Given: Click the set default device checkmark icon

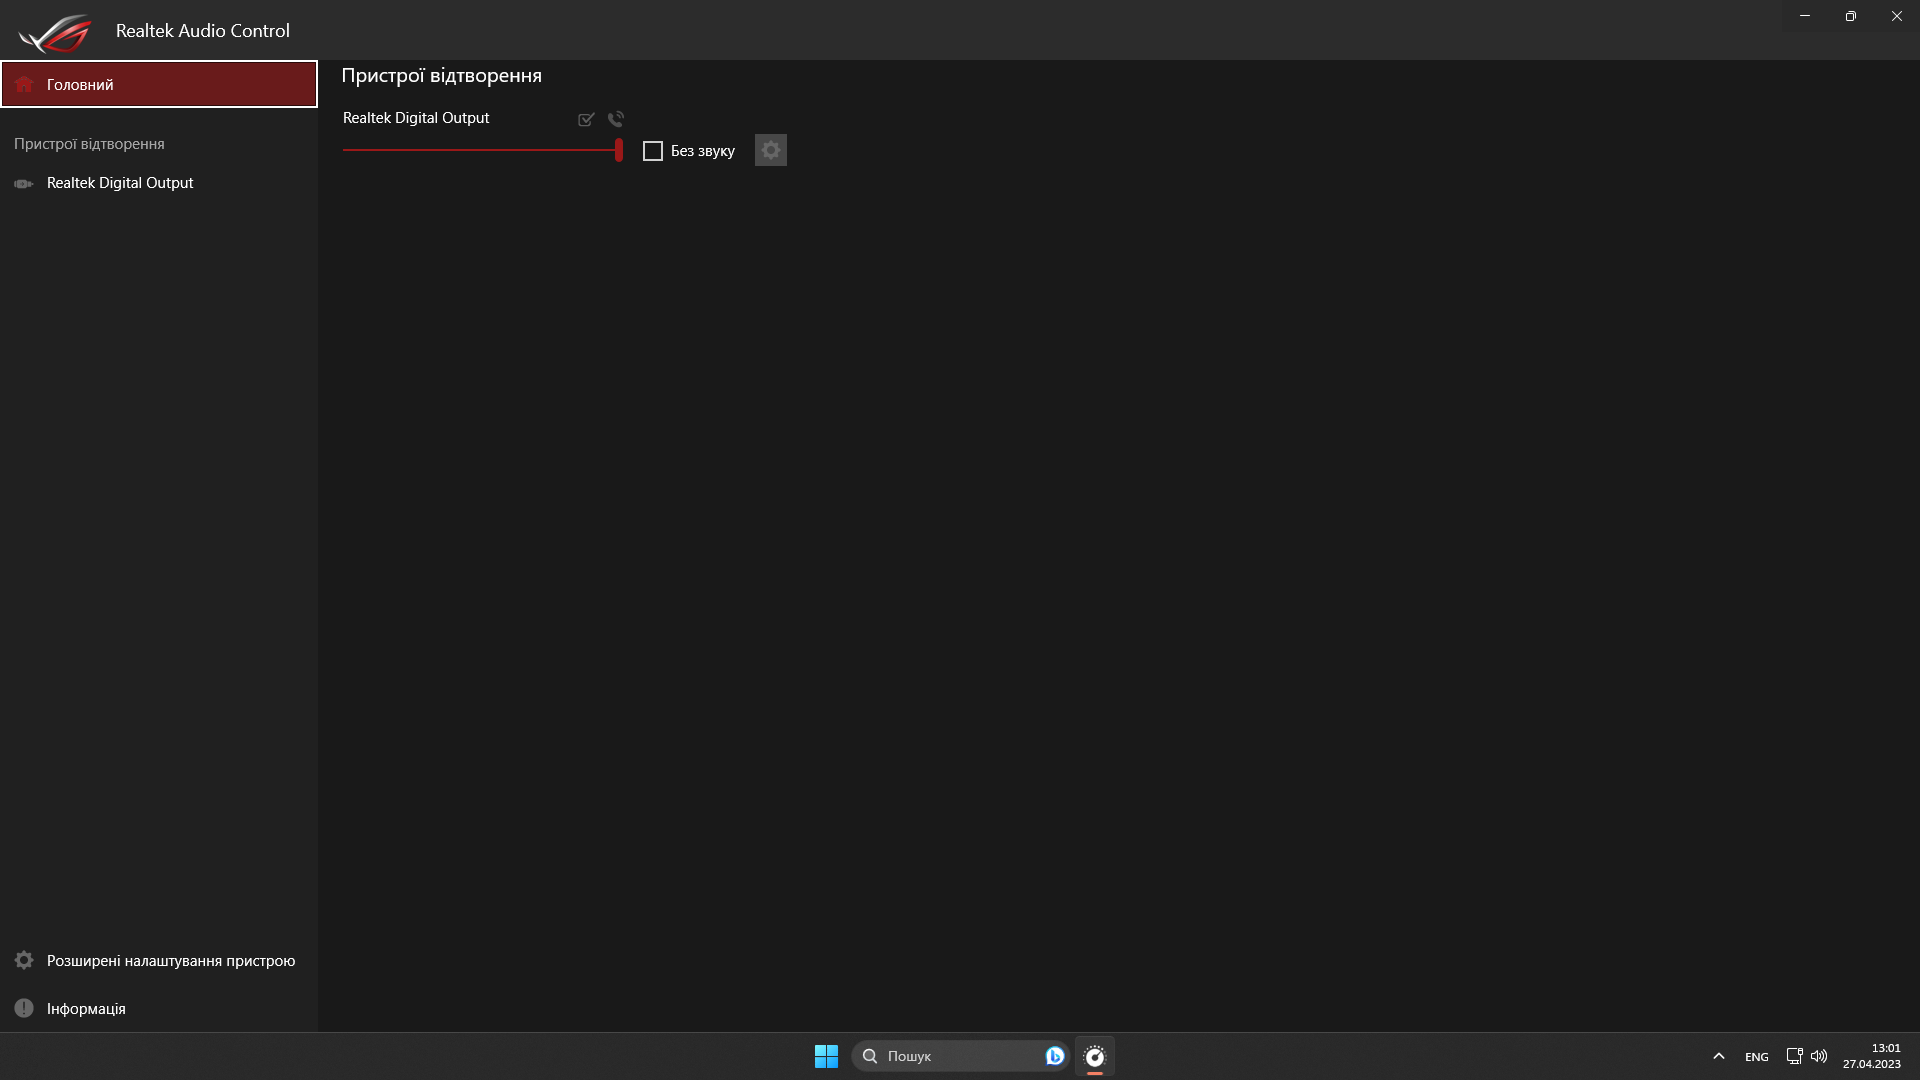Looking at the screenshot, I should (586, 119).
